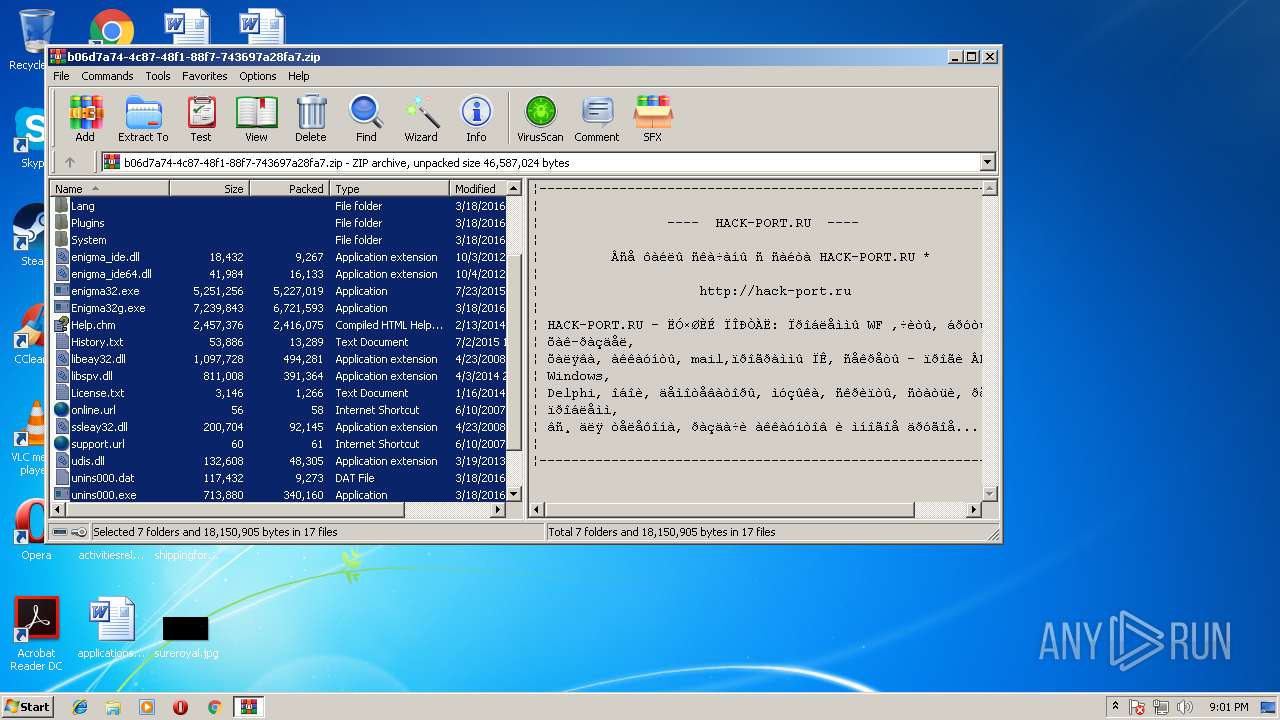
Task: Click the Extract To toolbar icon
Action: [143, 119]
